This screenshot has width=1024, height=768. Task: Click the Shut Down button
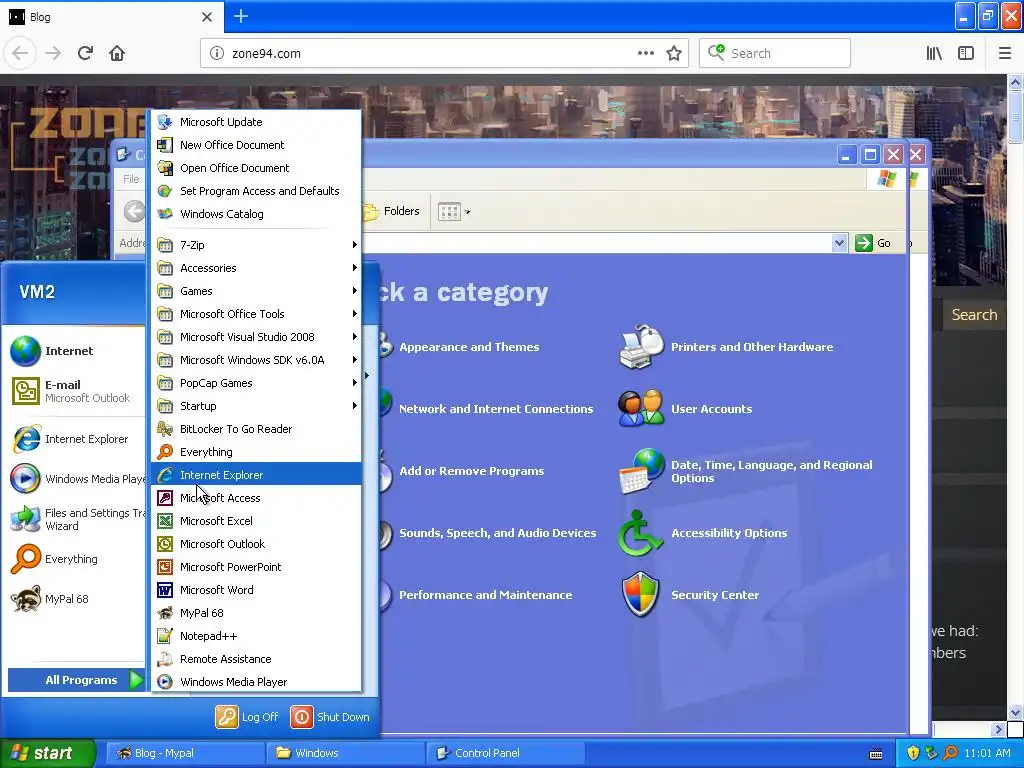[330, 716]
